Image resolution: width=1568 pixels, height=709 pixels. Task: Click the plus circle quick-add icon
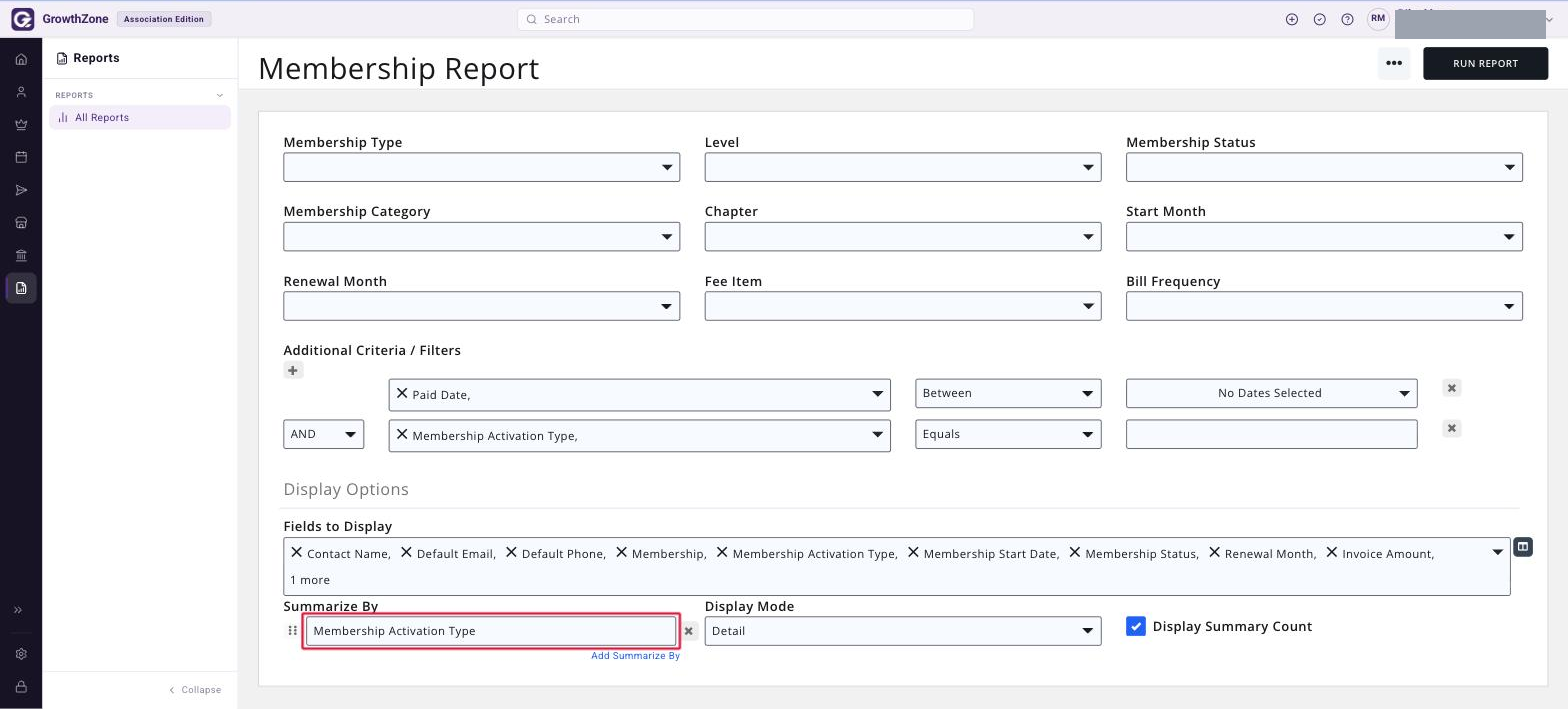tap(1292, 19)
